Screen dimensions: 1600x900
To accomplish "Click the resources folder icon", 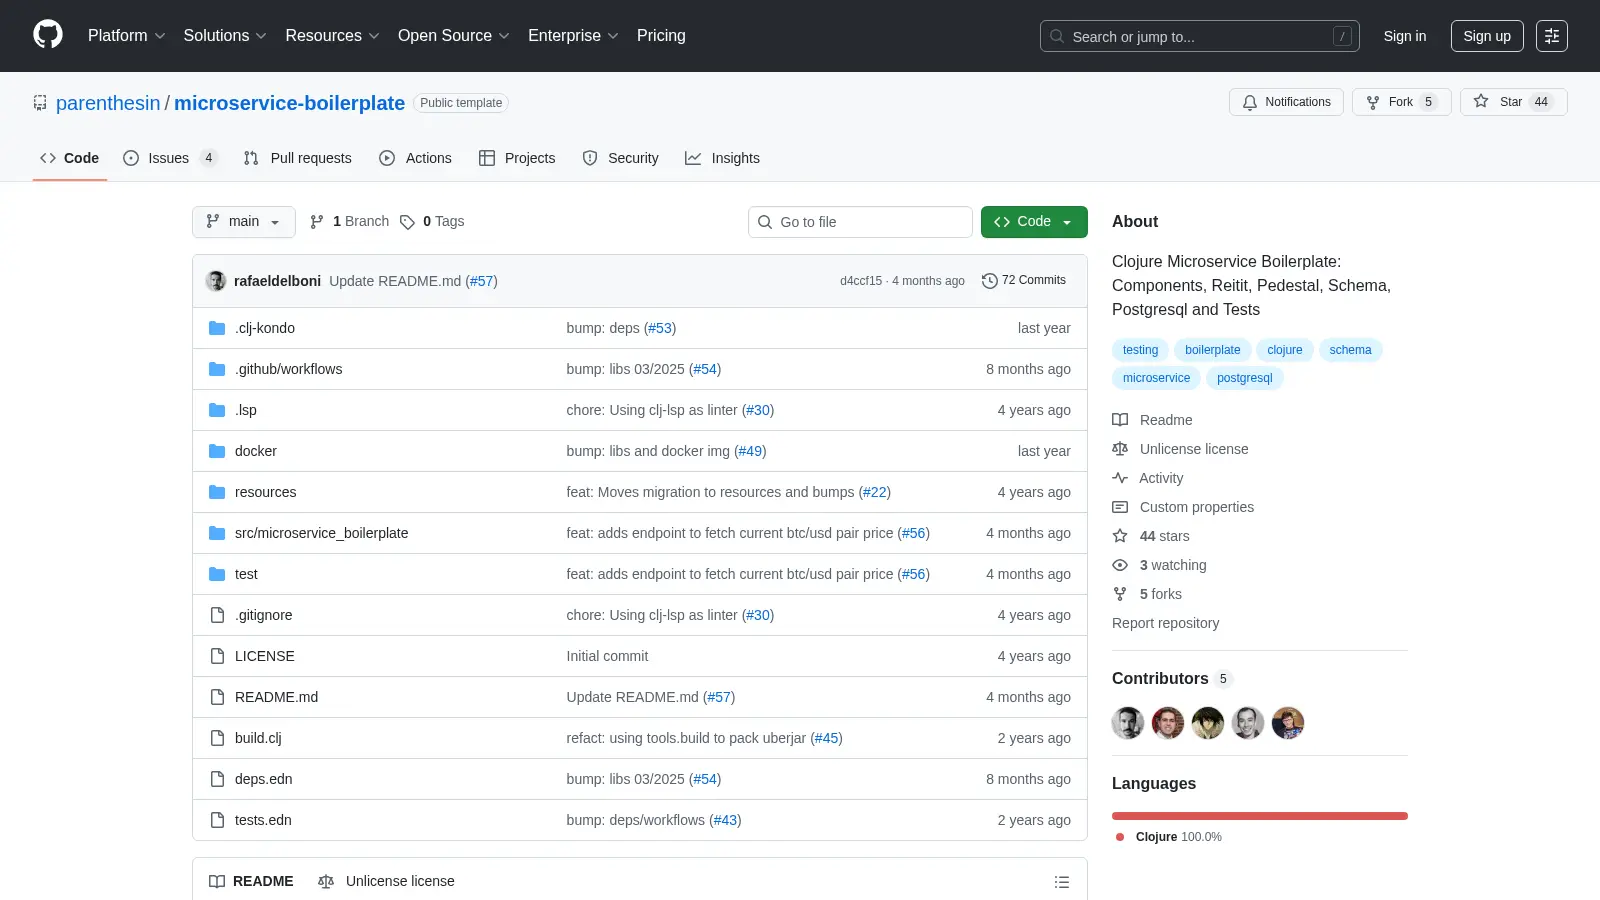I will coord(217,492).
